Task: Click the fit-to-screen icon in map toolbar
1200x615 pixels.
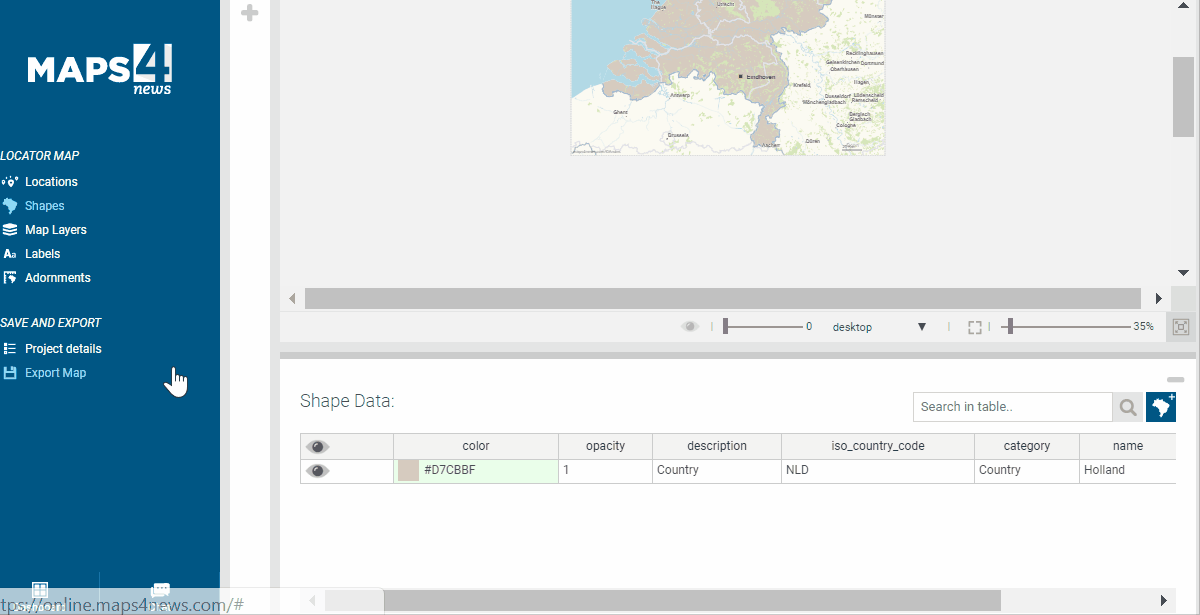Action: click(x=1181, y=327)
